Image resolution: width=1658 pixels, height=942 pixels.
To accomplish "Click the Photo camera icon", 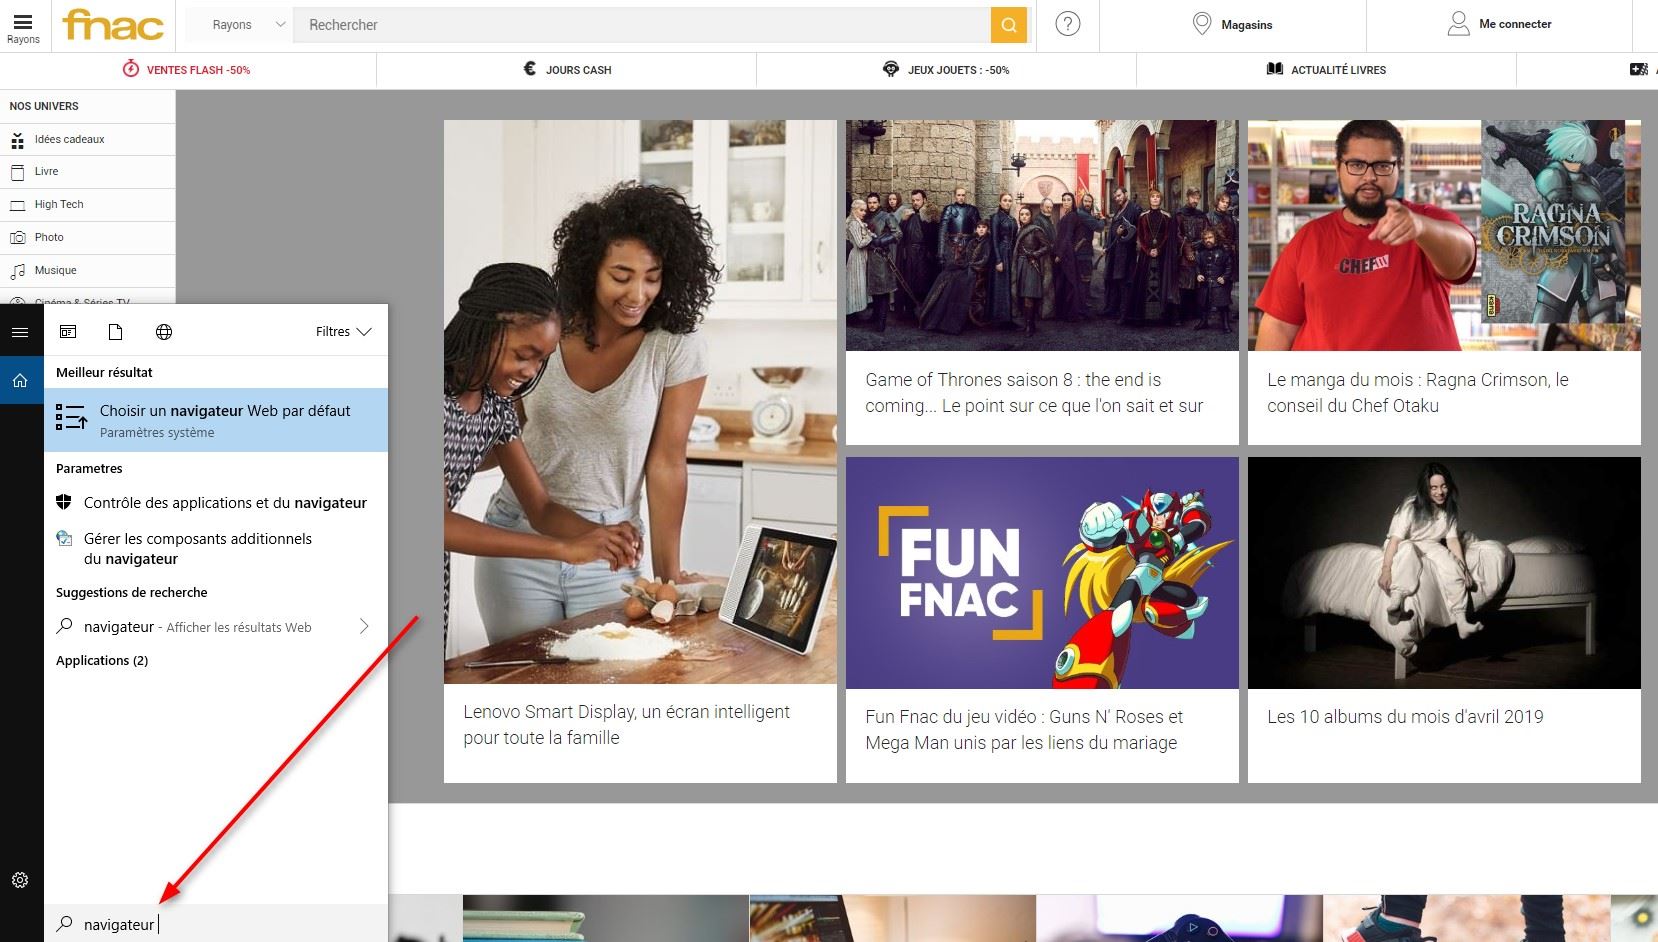I will [17, 238].
